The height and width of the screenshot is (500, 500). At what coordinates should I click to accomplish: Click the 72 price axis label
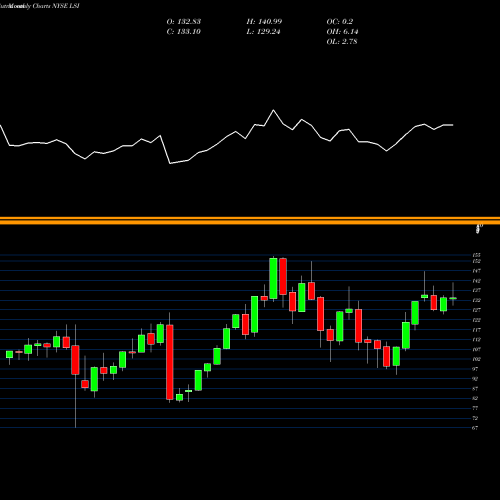click(476, 418)
